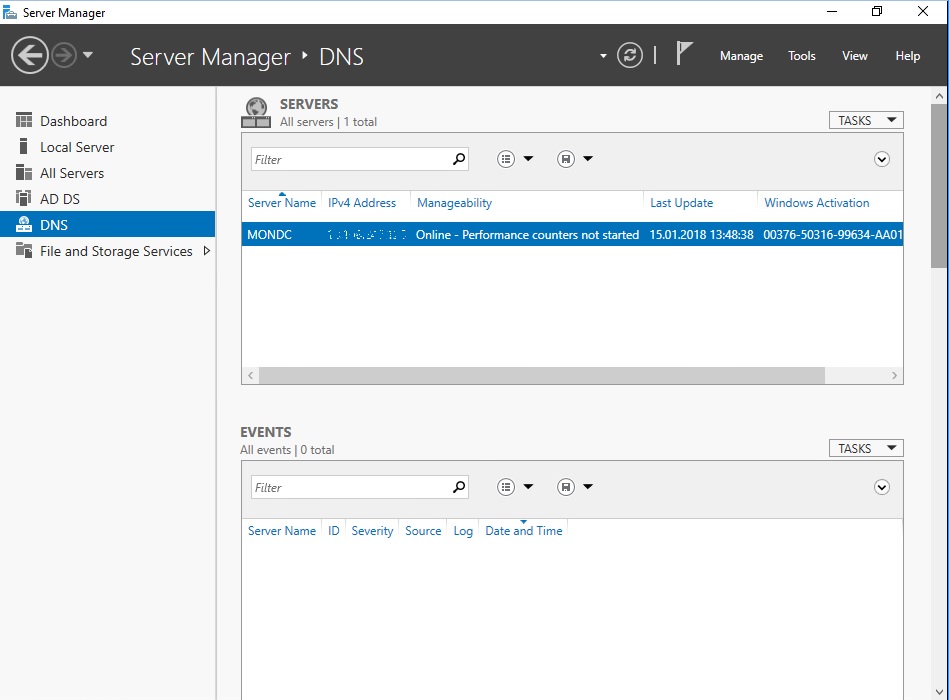Open save query dropdown arrow in Events toolbar
The height and width of the screenshot is (700, 949).
588,487
